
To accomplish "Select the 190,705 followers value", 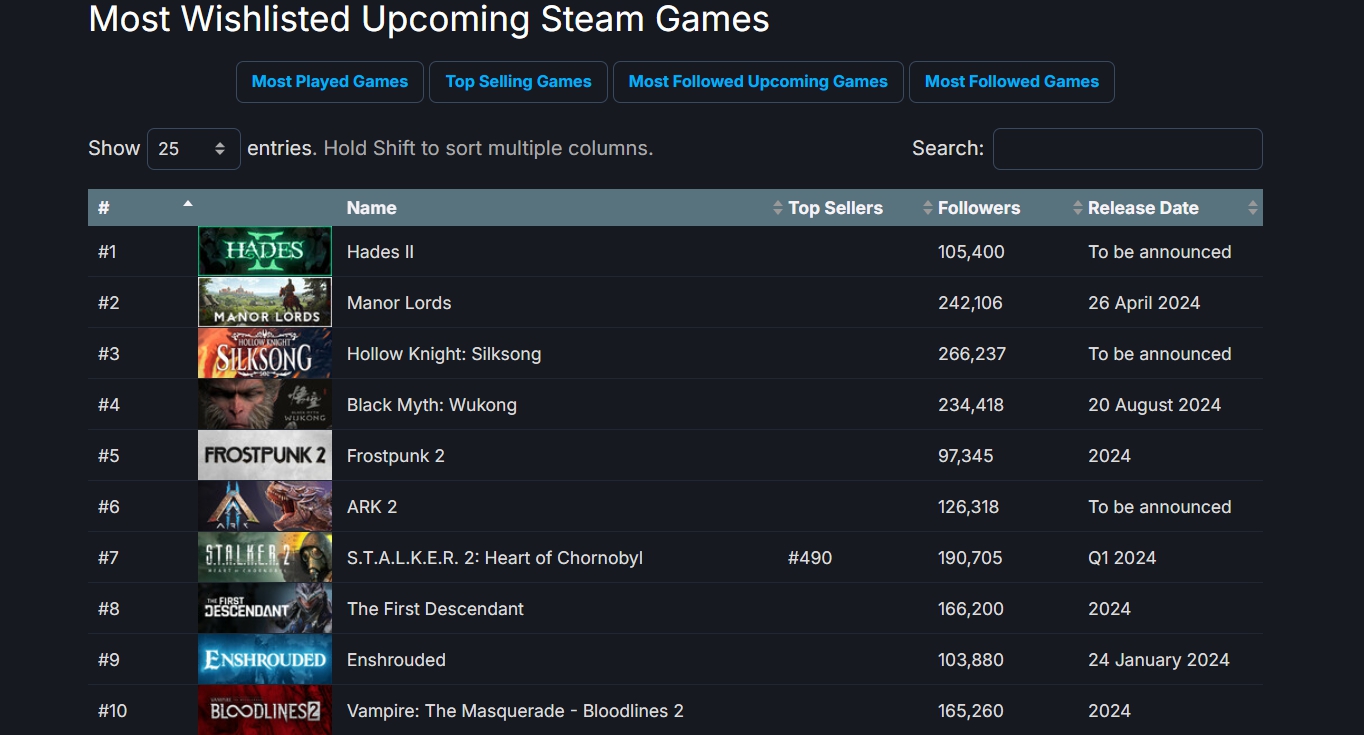I will click(970, 558).
